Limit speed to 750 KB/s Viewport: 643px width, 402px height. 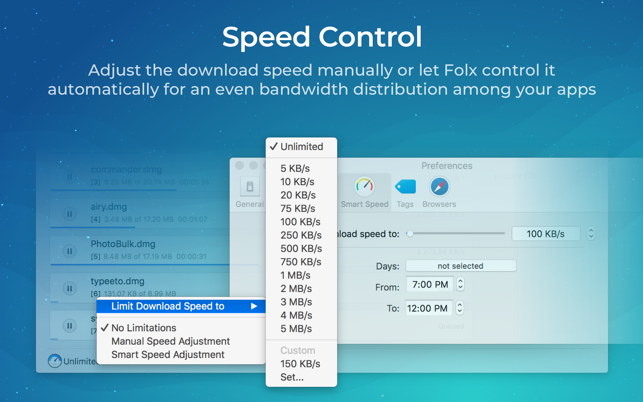301,262
